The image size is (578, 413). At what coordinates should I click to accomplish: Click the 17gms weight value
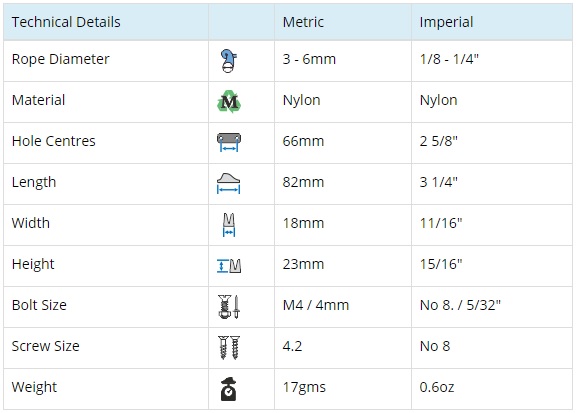click(304, 387)
